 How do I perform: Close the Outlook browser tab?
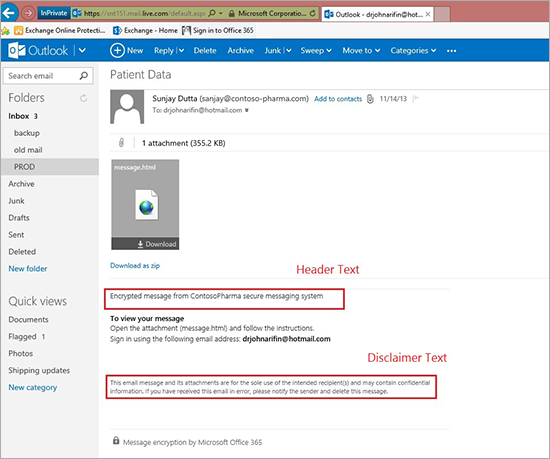pyautogui.click(x=428, y=14)
